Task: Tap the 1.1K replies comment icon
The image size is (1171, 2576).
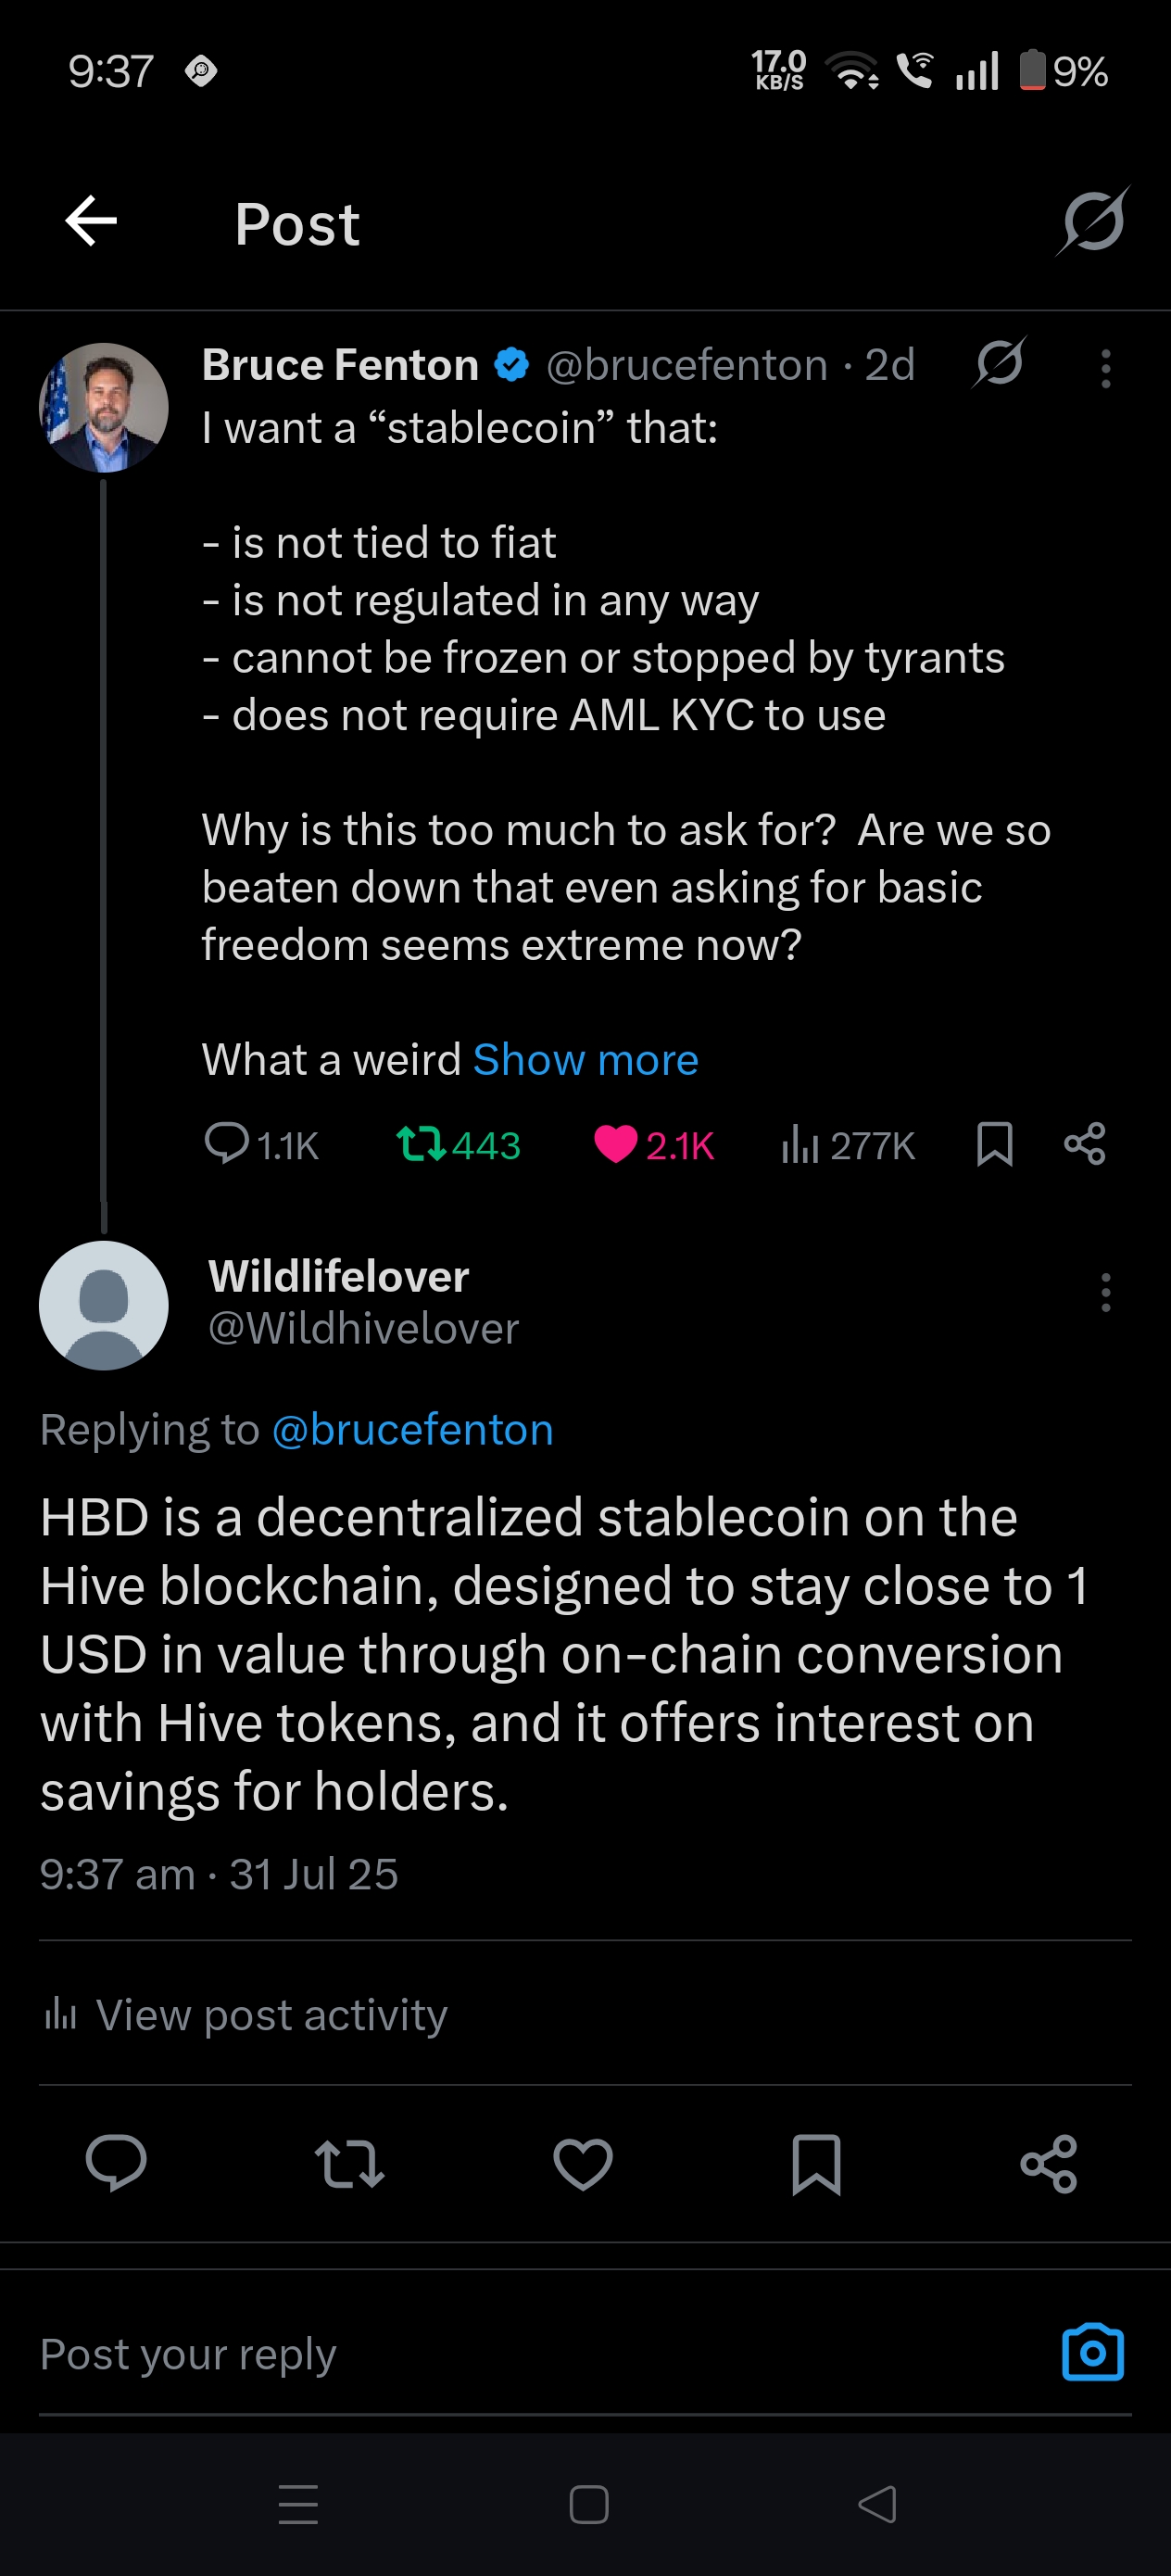Action: tap(227, 1143)
